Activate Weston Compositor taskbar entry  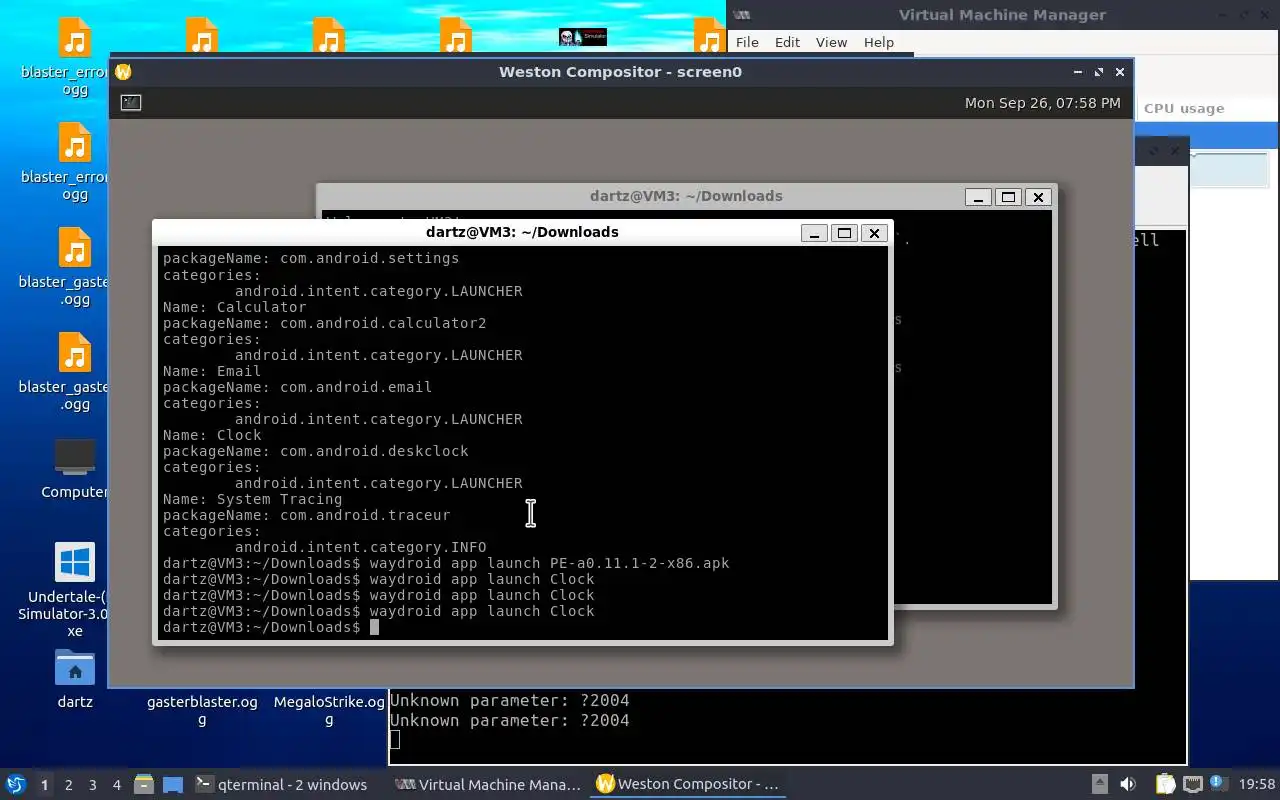pyautogui.click(x=688, y=785)
